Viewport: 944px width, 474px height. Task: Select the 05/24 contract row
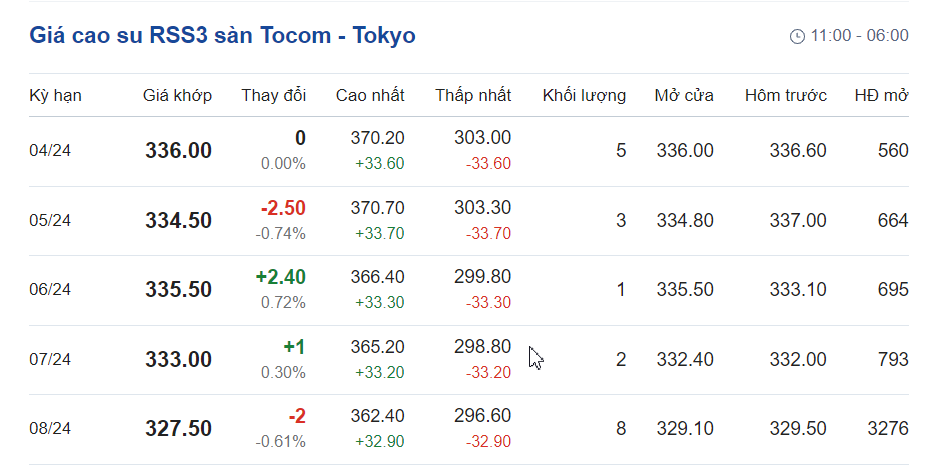point(50,221)
